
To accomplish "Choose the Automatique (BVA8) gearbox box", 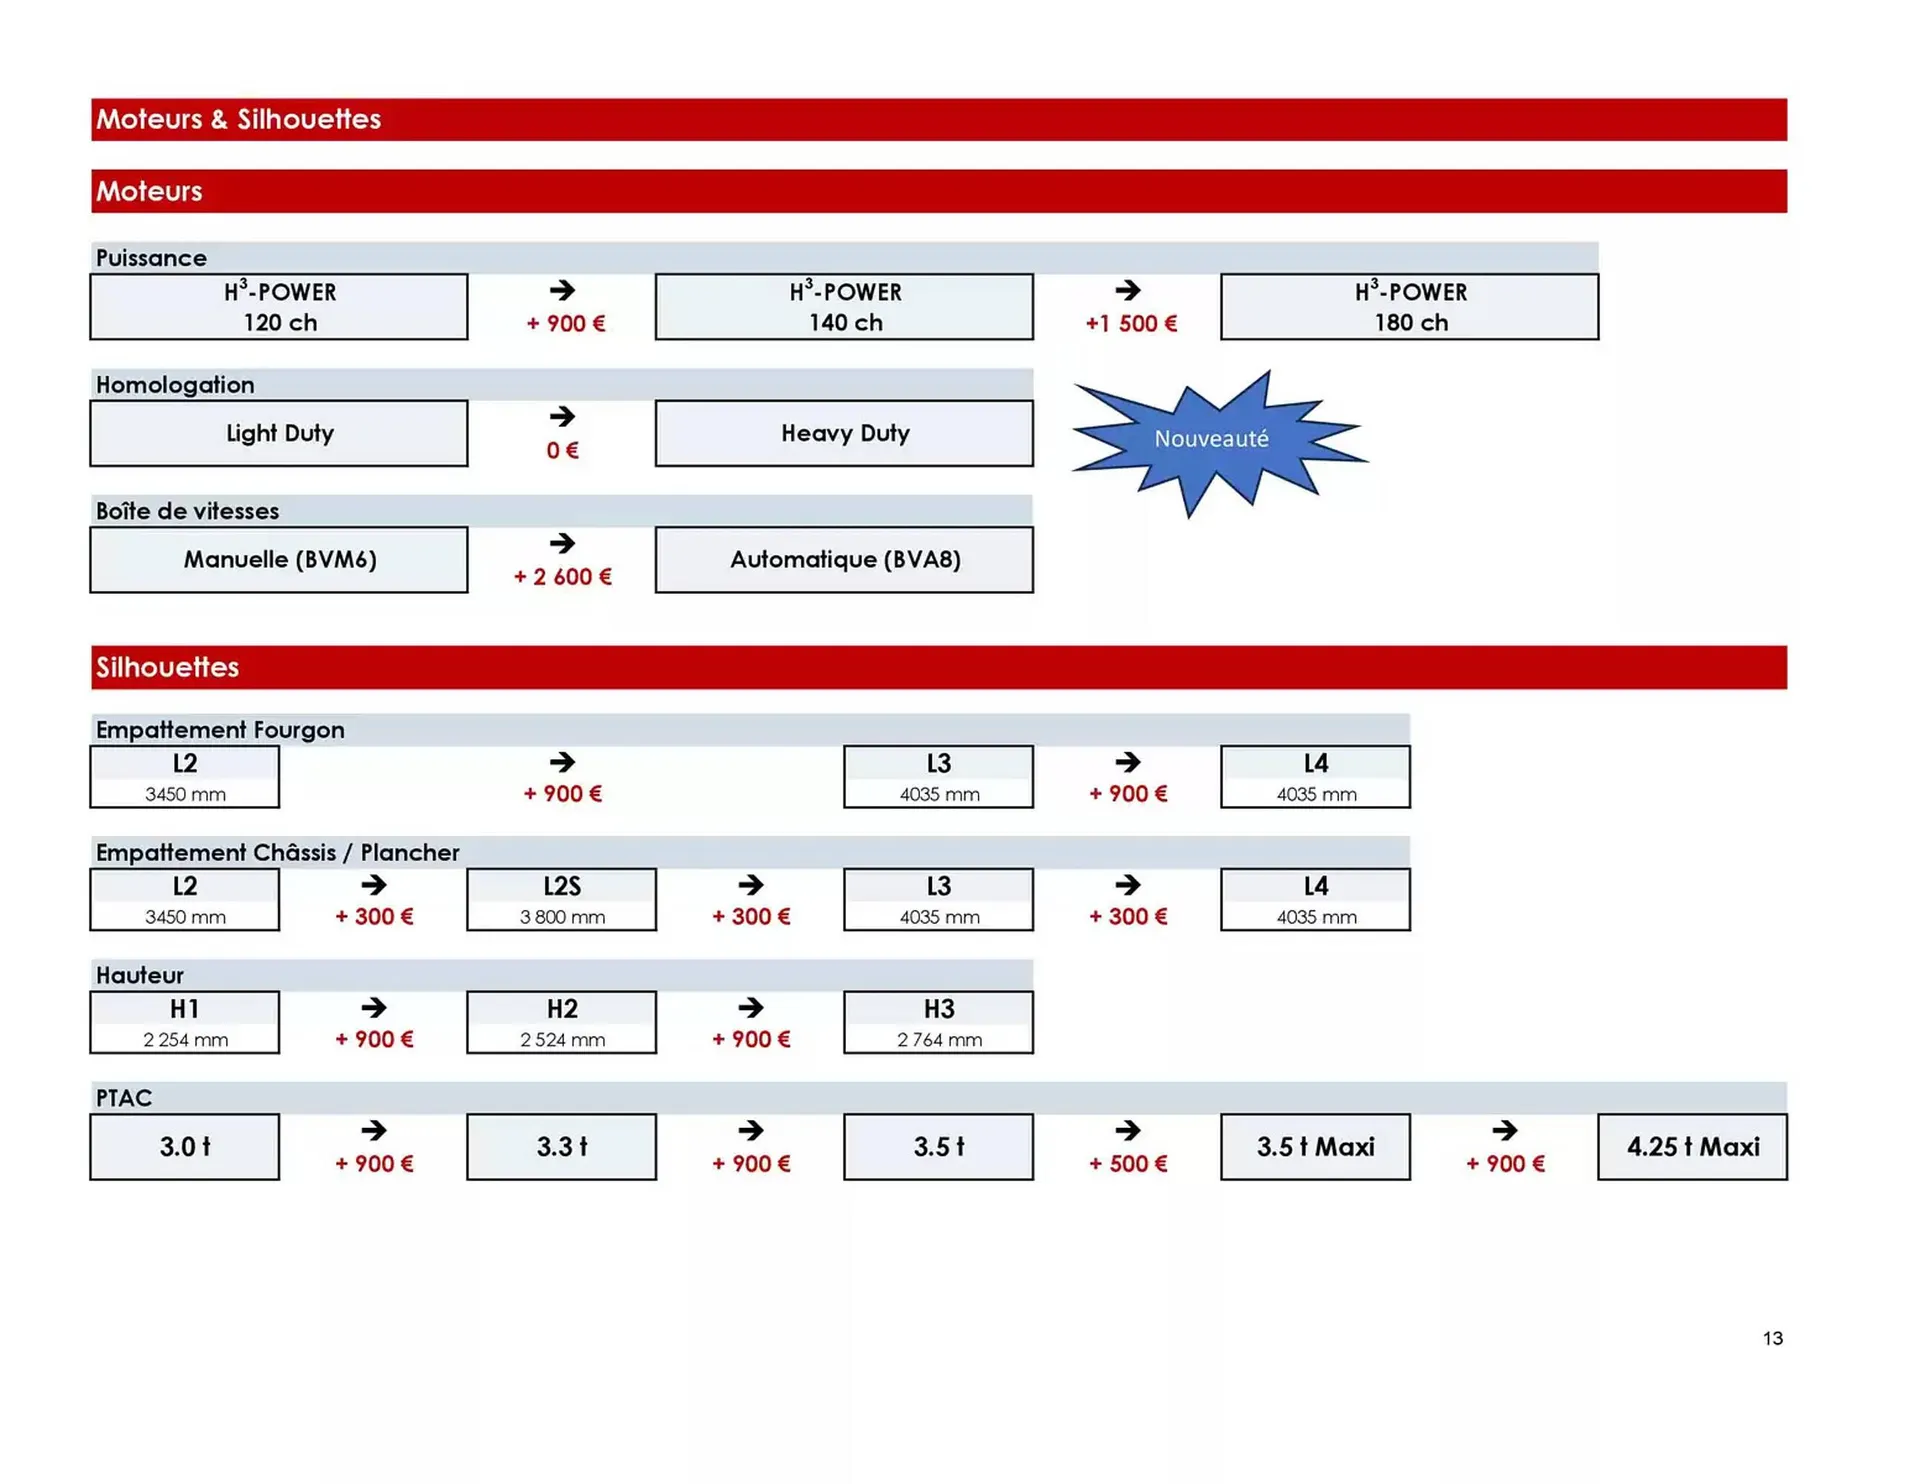I will (x=844, y=559).
